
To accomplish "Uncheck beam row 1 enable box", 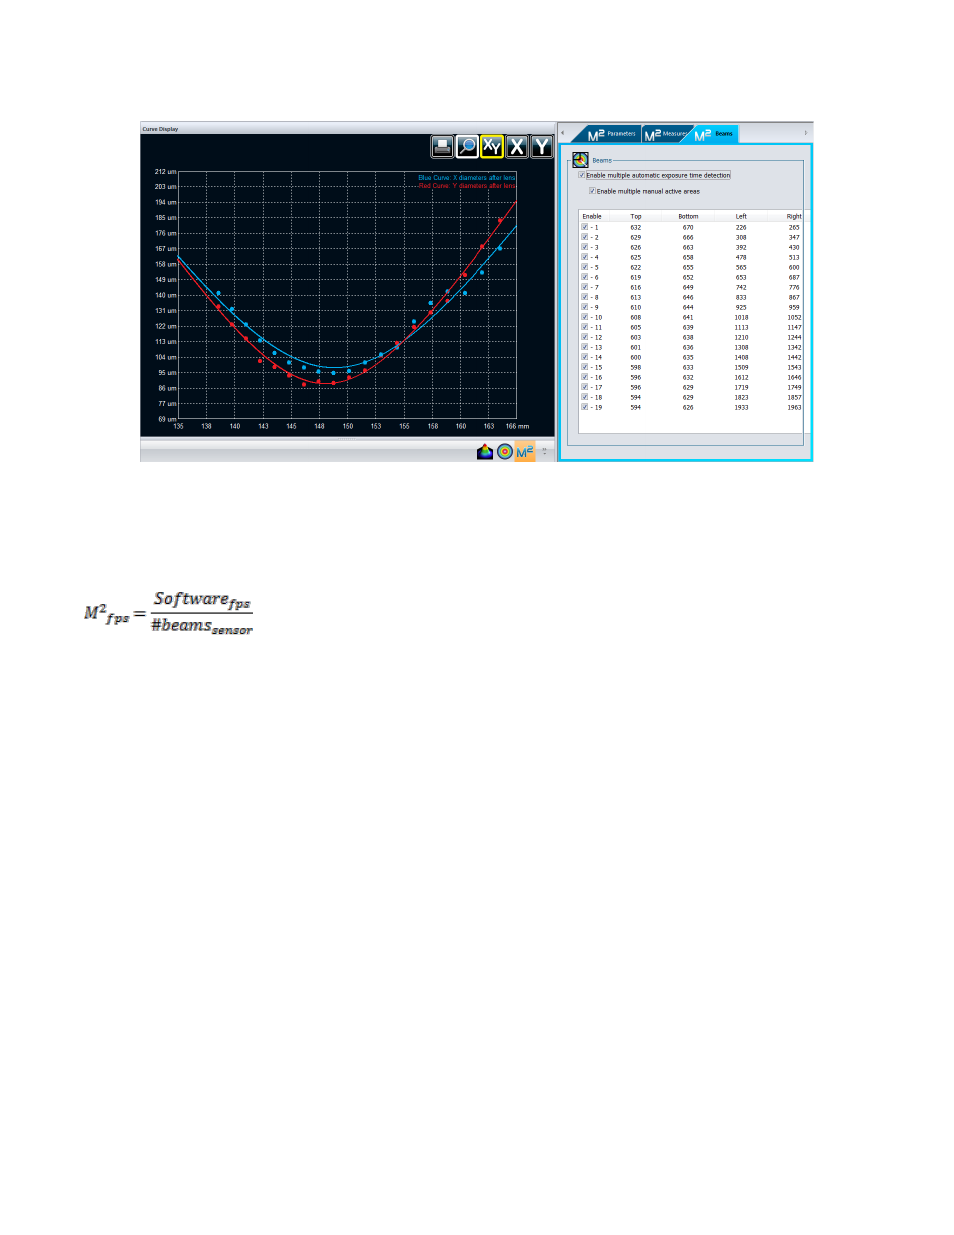I will [585, 227].
